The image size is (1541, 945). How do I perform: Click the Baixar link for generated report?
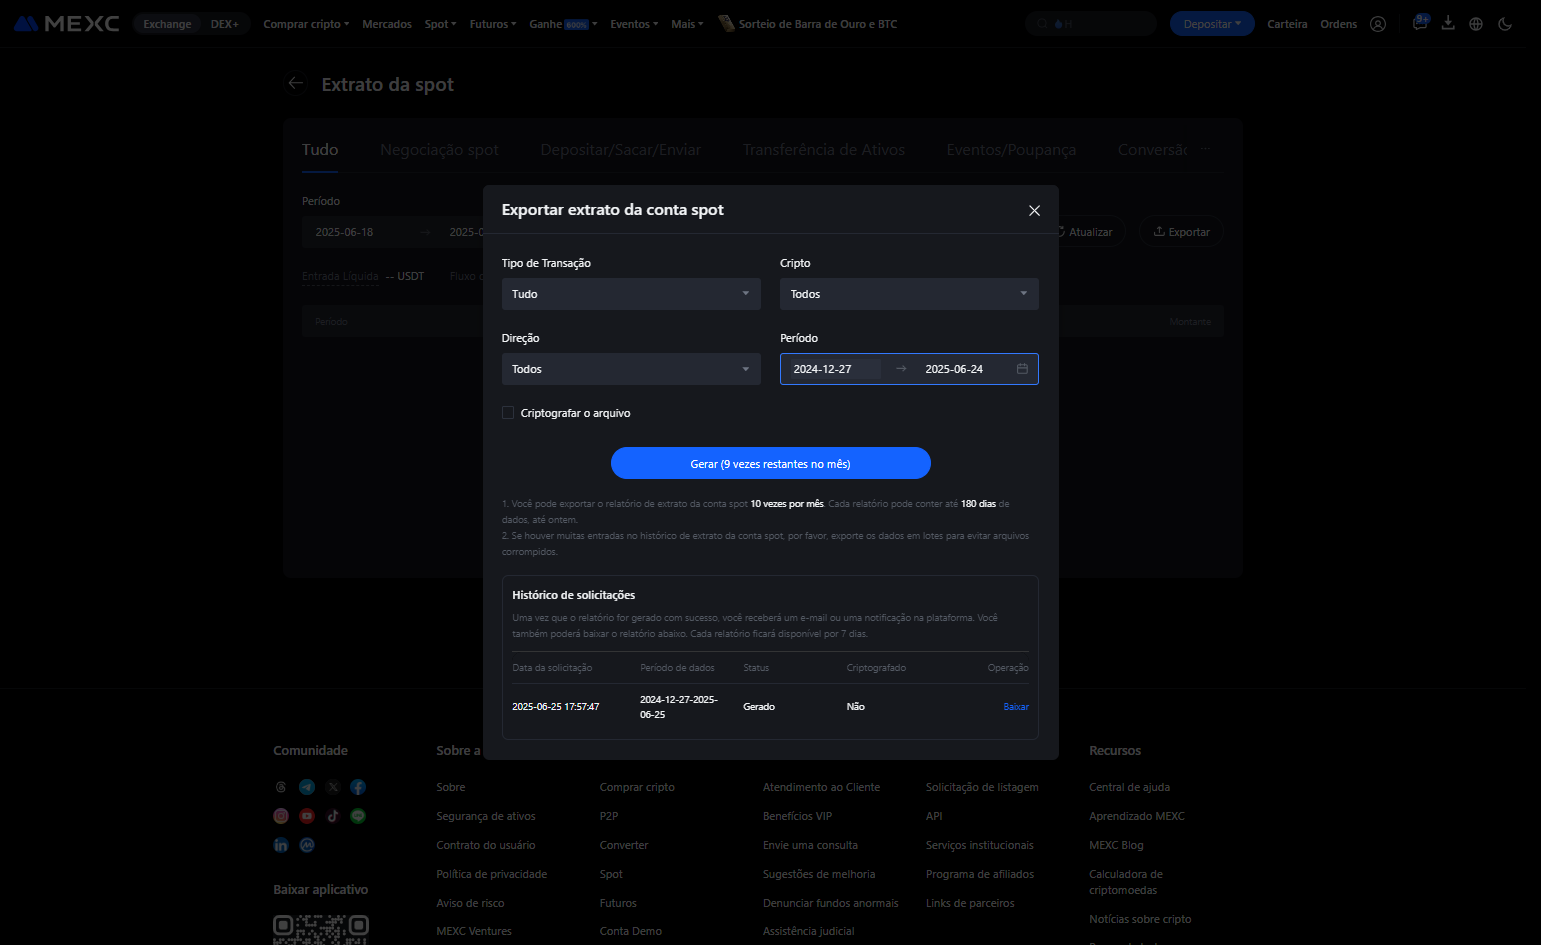(1016, 707)
